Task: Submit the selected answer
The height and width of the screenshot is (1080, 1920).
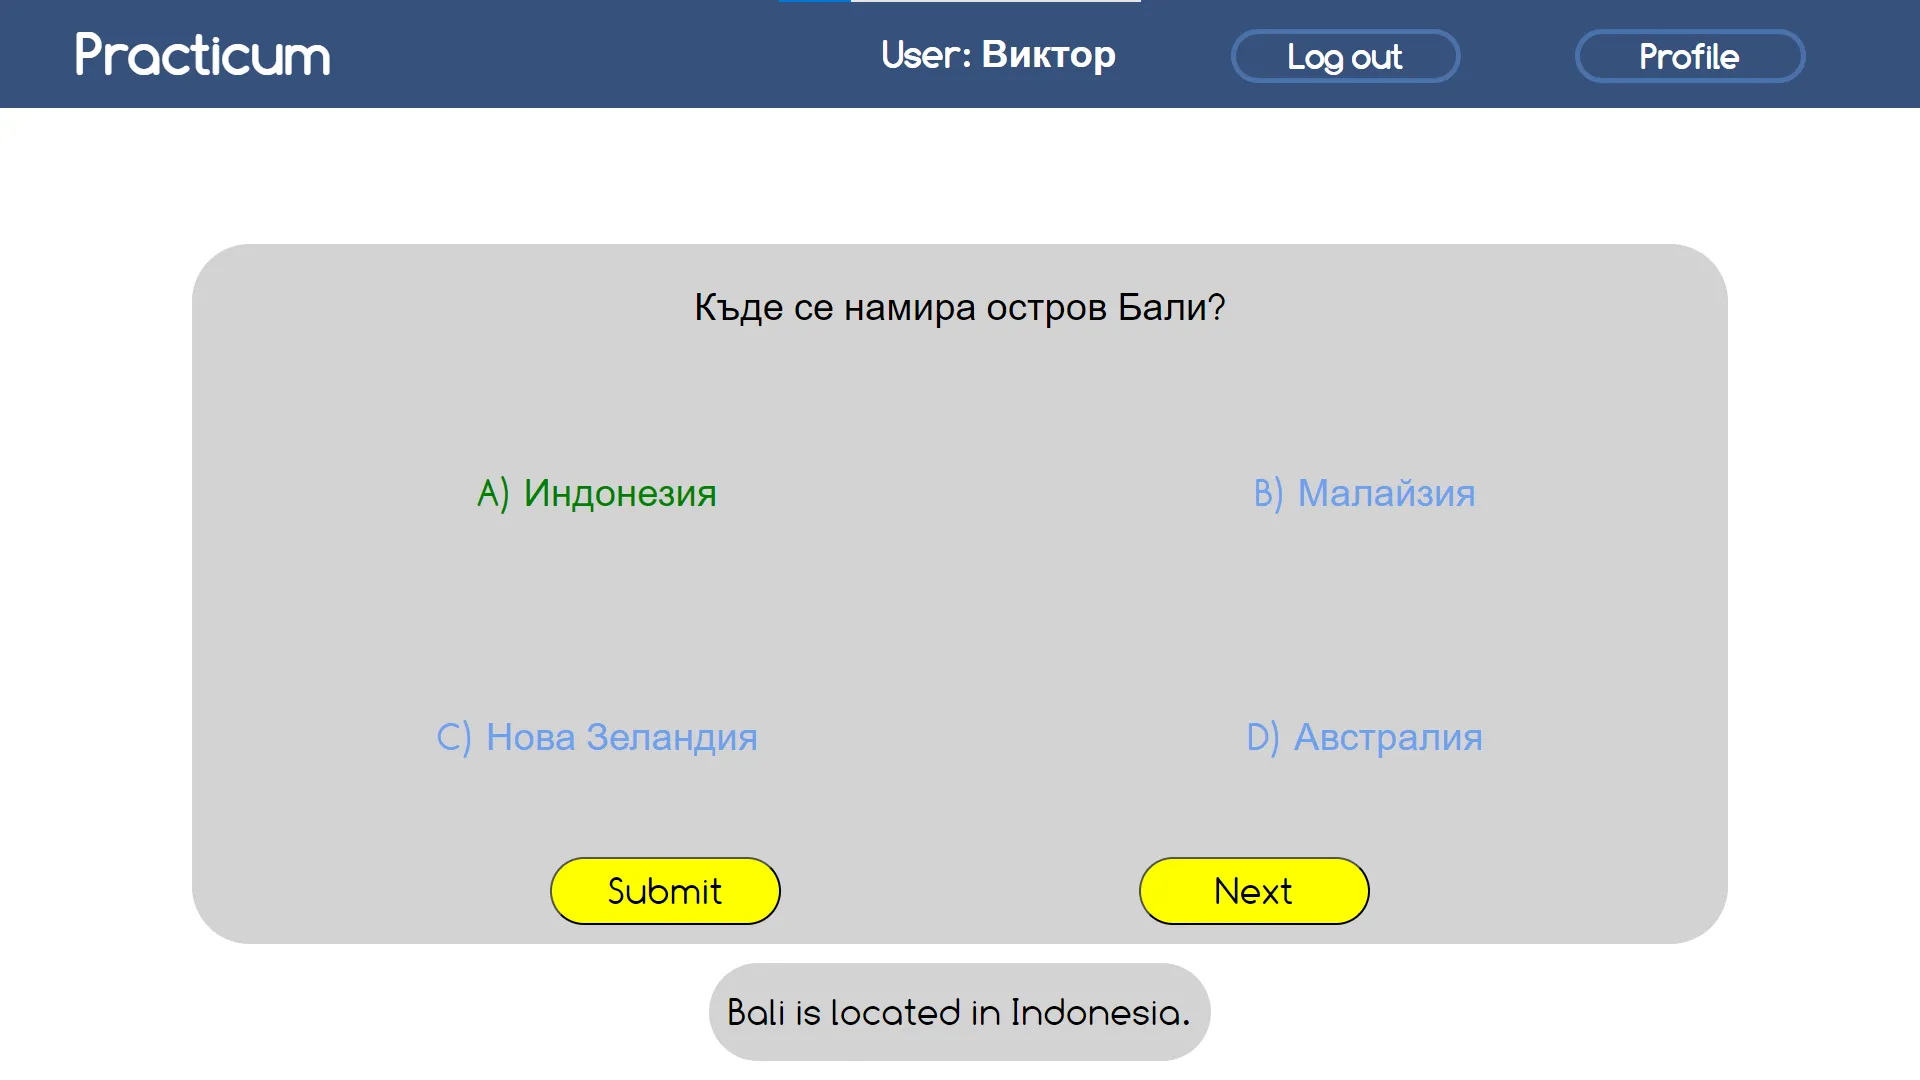Action: 665,891
